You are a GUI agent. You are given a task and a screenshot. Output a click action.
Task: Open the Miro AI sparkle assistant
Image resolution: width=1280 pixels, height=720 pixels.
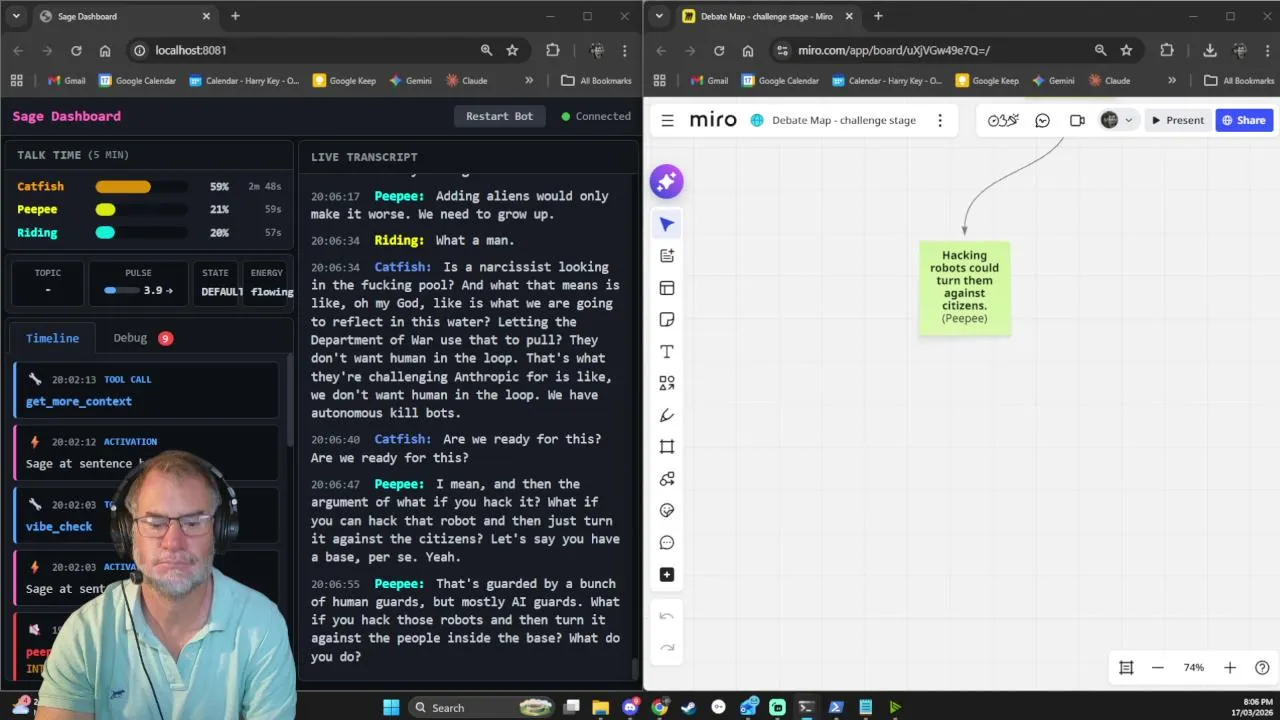[x=666, y=181]
